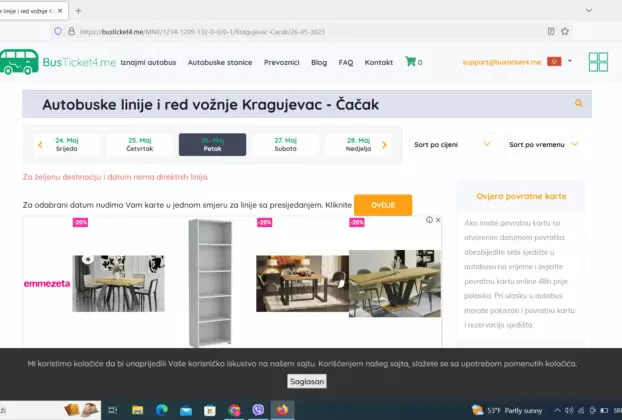Go to previous dates with left arrow
Screen dimensions: 622x420
pyautogui.click(x=40, y=145)
